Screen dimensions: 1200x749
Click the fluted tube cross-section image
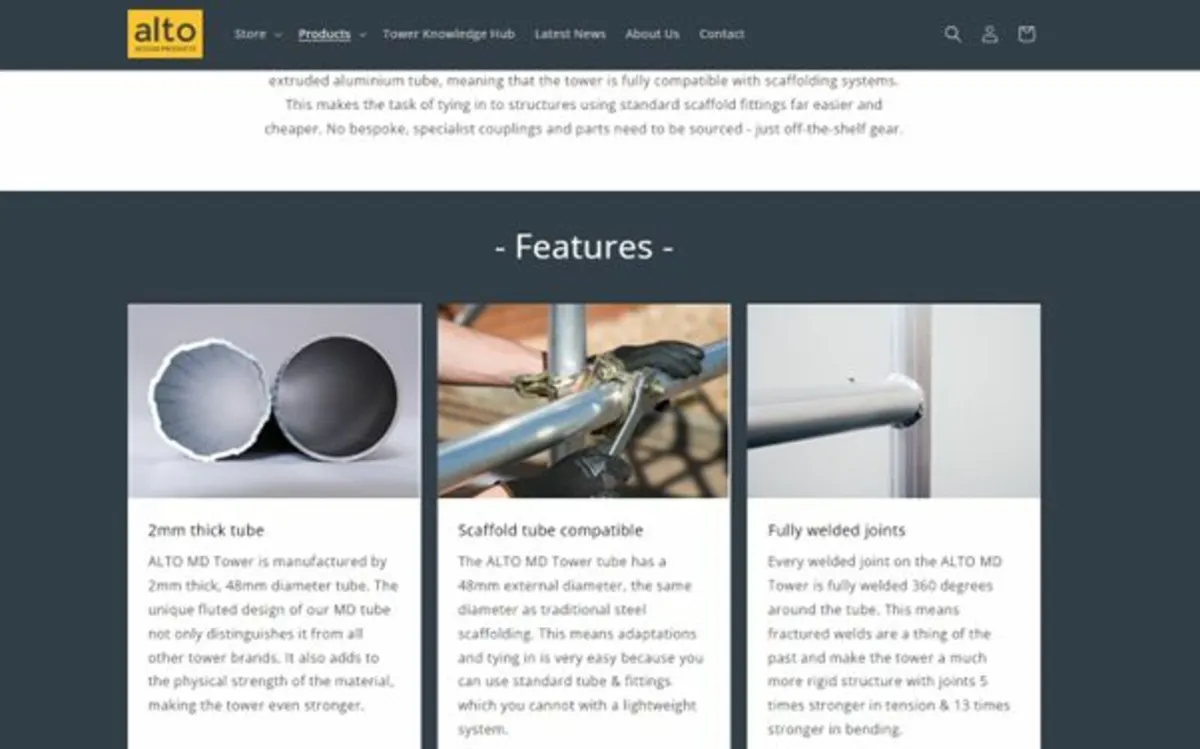[x=274, y=400]
